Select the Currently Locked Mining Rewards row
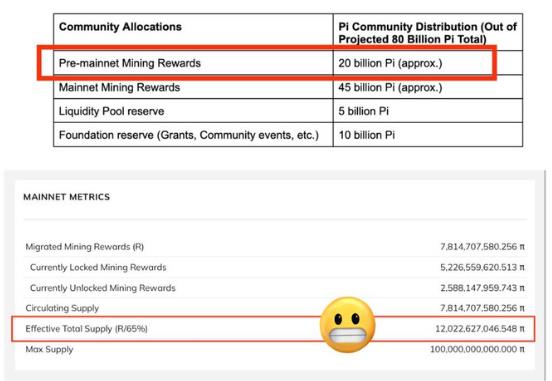 click(275, 267)
